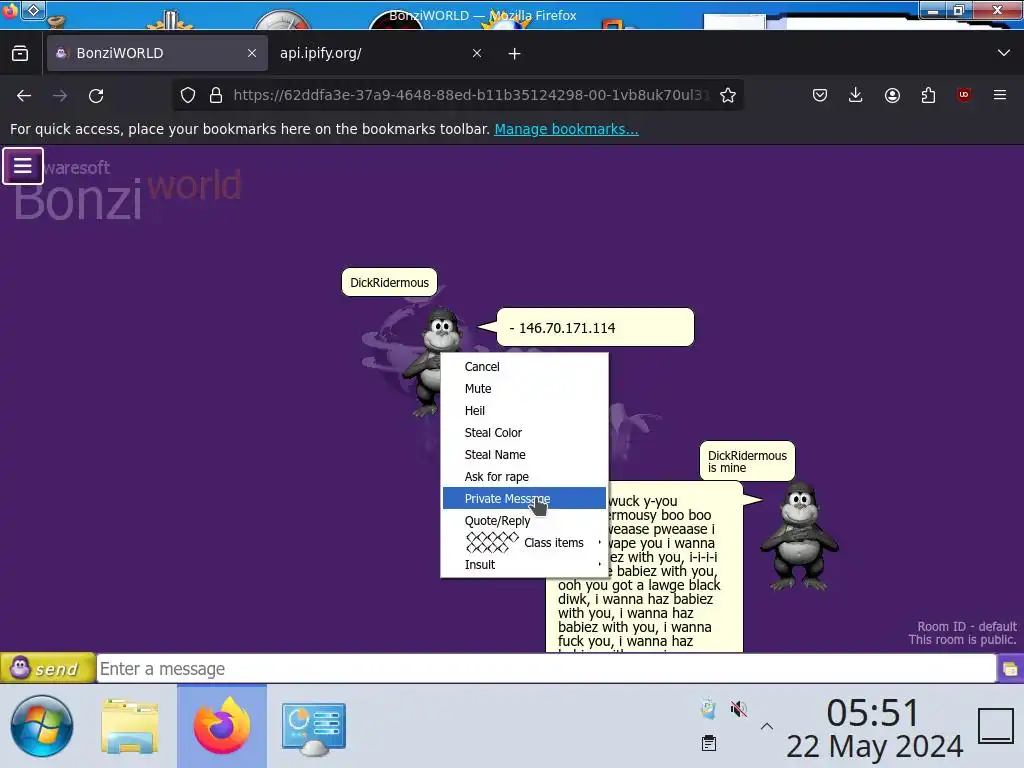Choose Private Message menu entry
The image size is (1024, 768).
pos(524,499)
